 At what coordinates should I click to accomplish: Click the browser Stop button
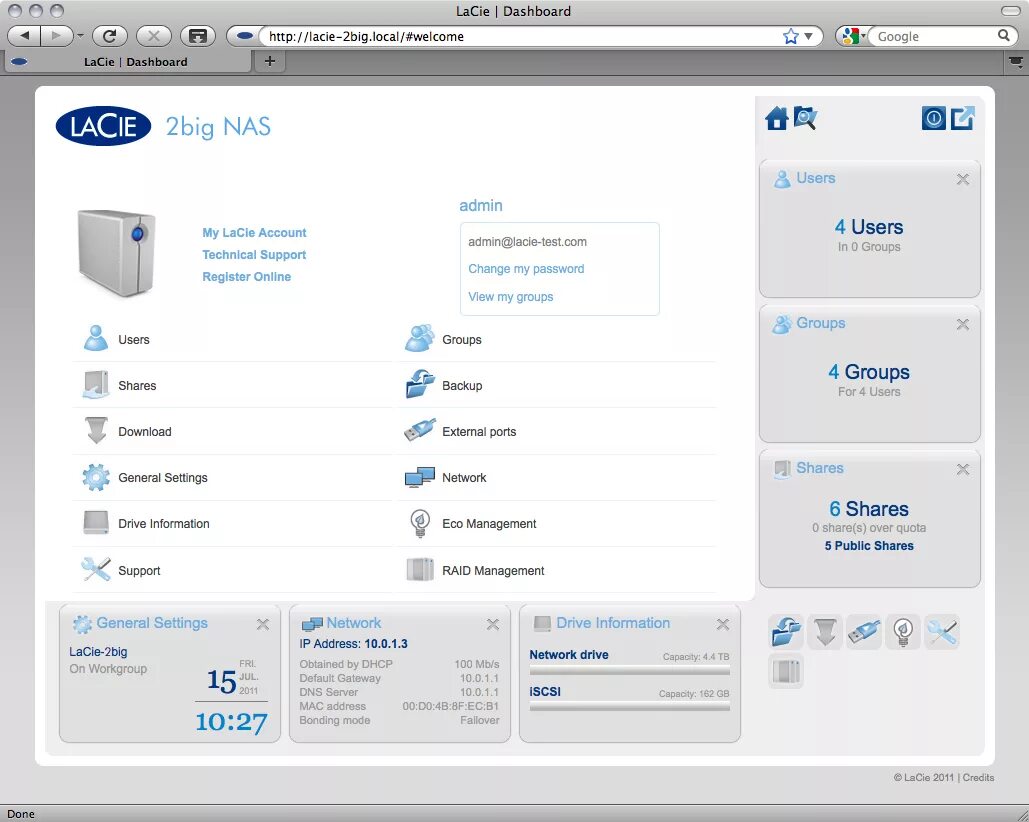coord(154,35)
